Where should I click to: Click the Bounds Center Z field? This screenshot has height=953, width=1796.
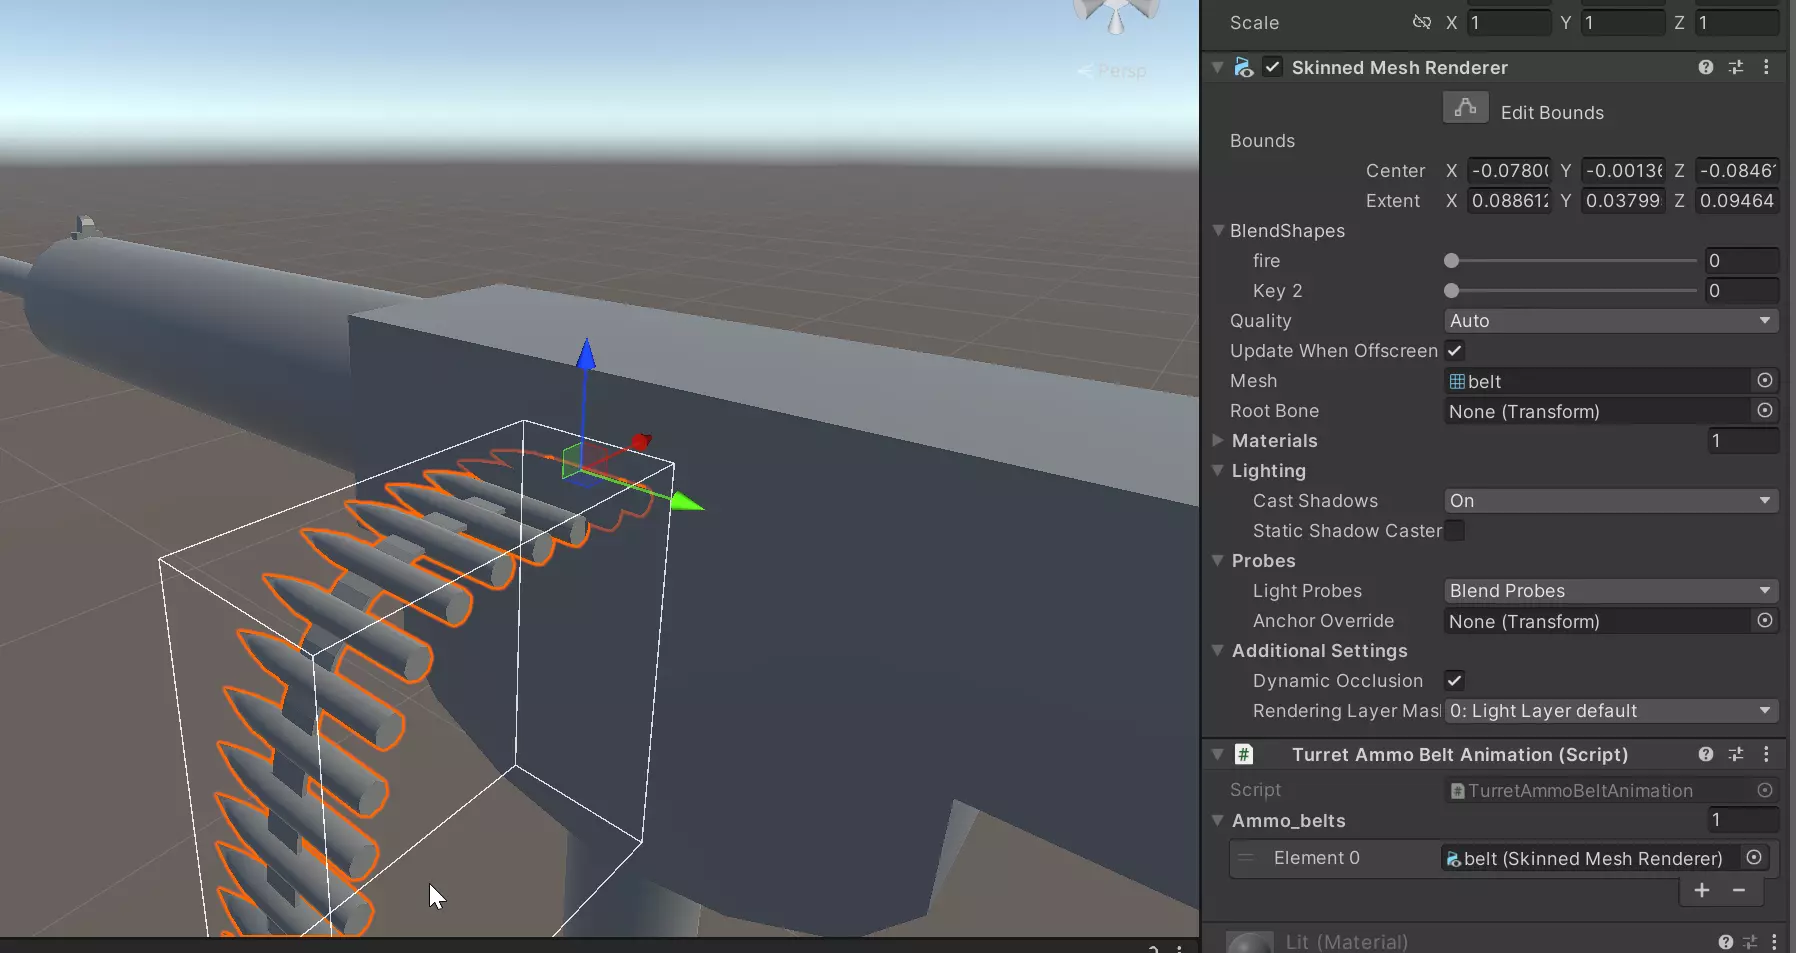(1737, 170)
